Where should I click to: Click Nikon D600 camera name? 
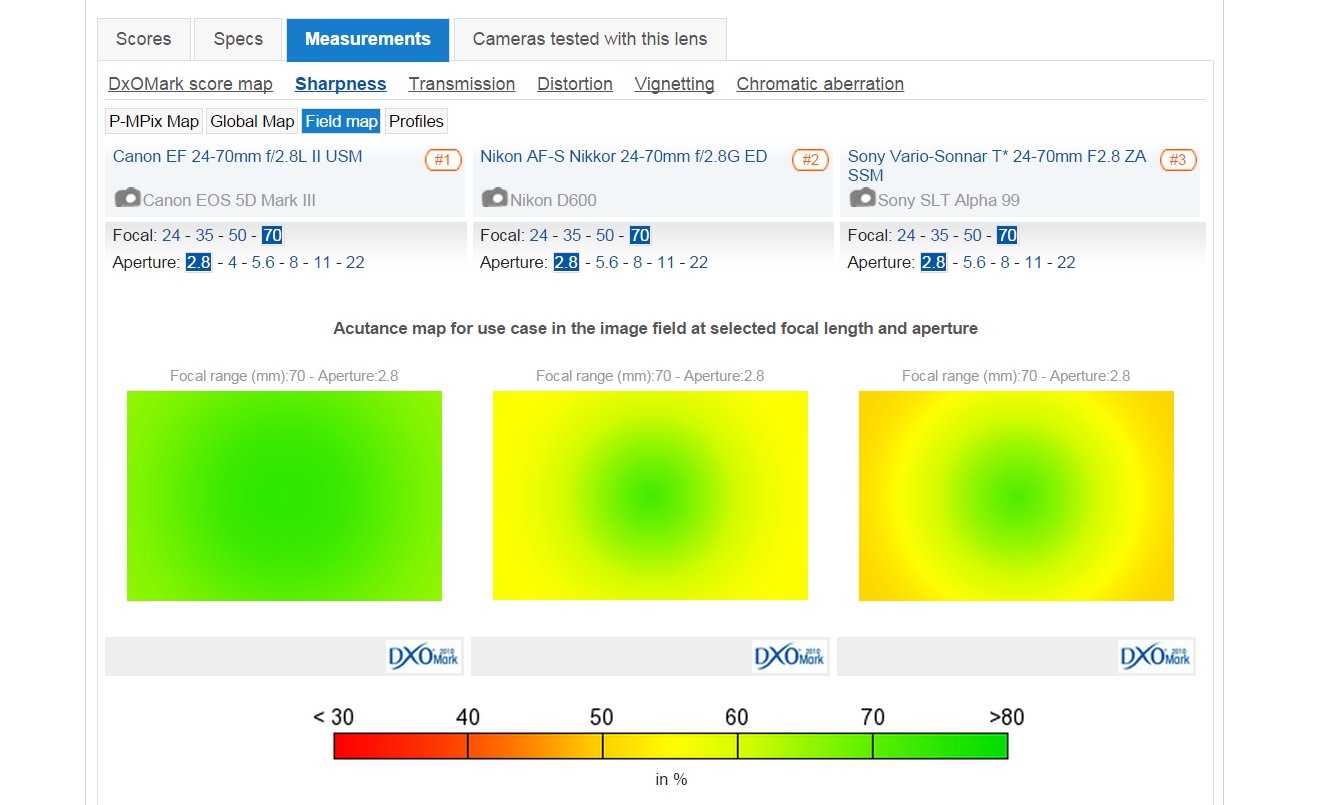pos(553,200)
